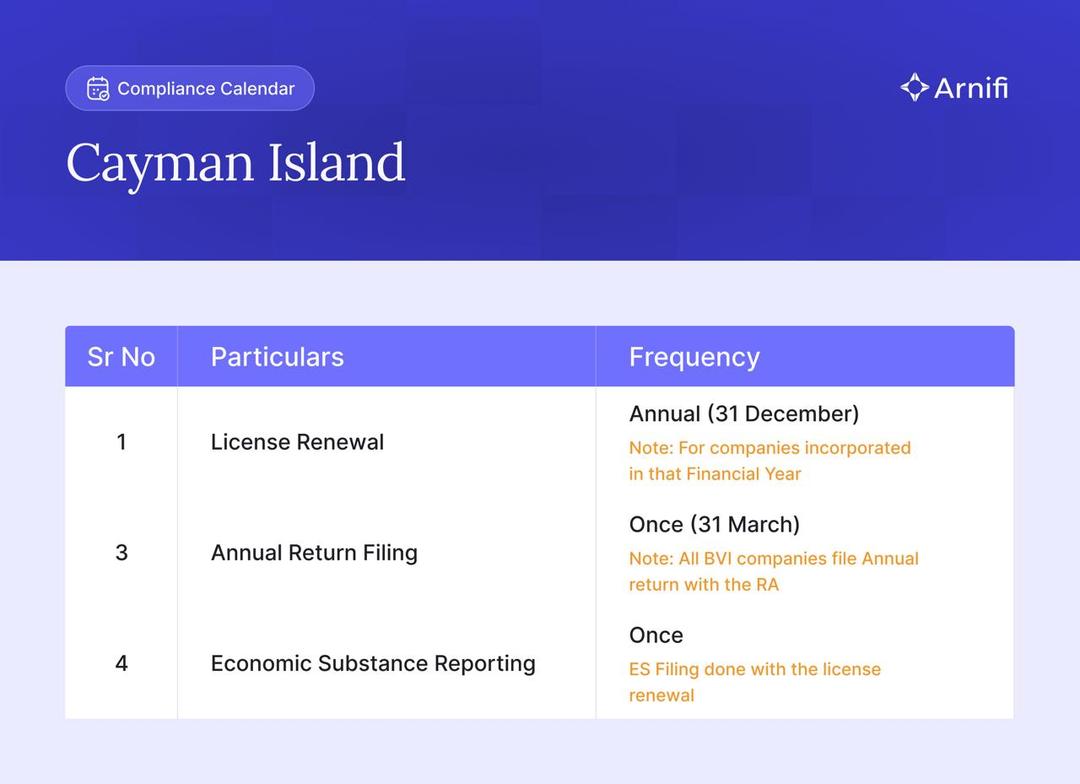Click serial number 3 in the table
This screenshot has height=784, width=1080.
pyautogui.click(x=121, y=553)
